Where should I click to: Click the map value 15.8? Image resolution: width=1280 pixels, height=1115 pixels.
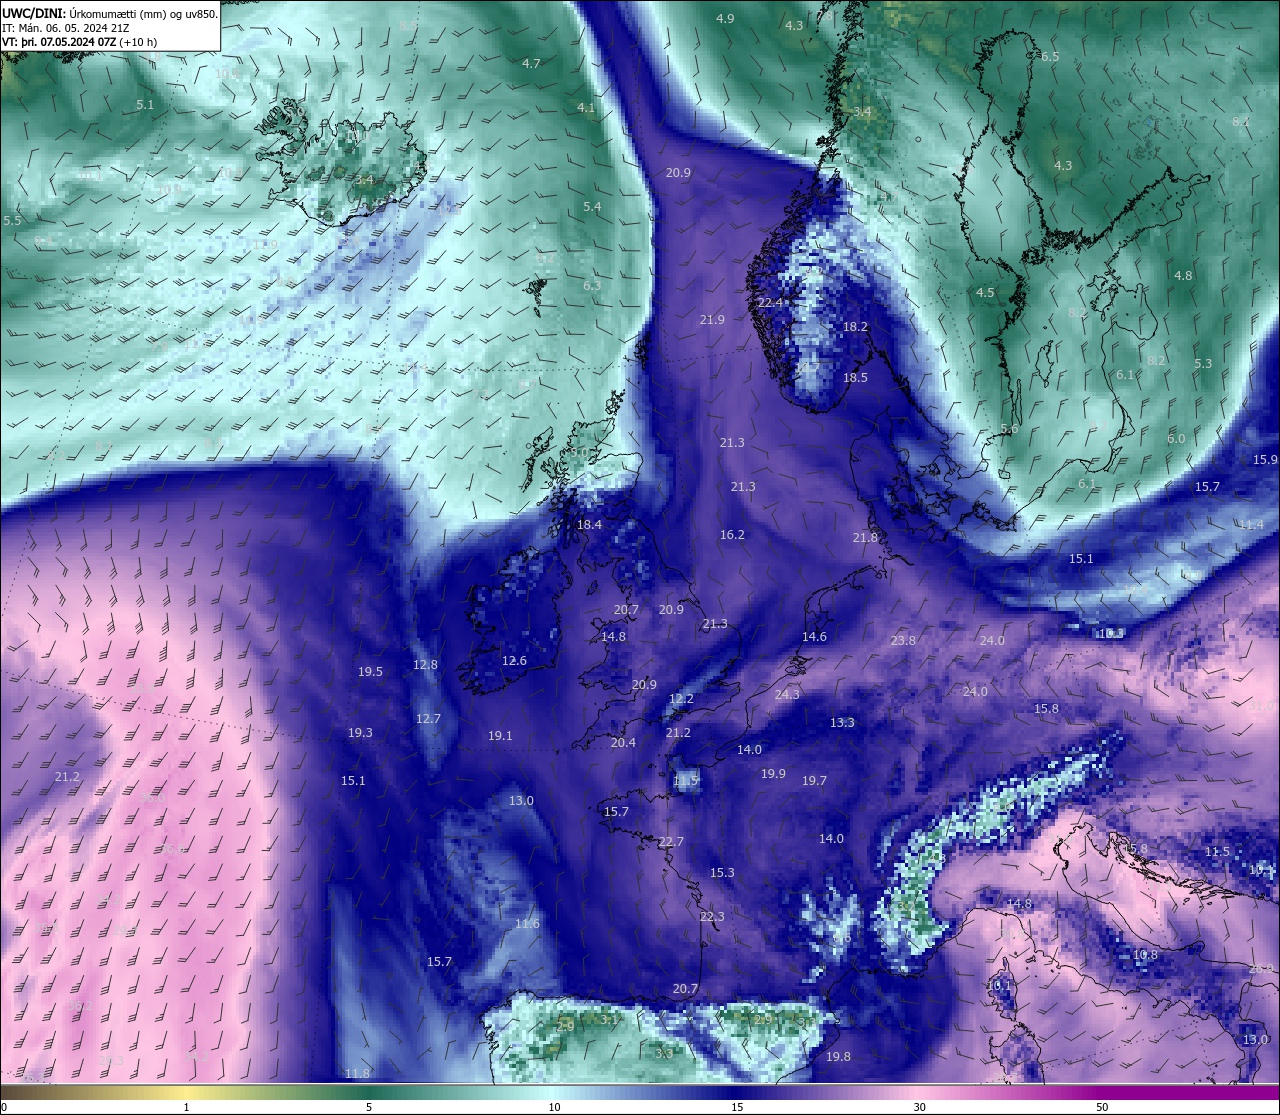(x=1046, y=709)
